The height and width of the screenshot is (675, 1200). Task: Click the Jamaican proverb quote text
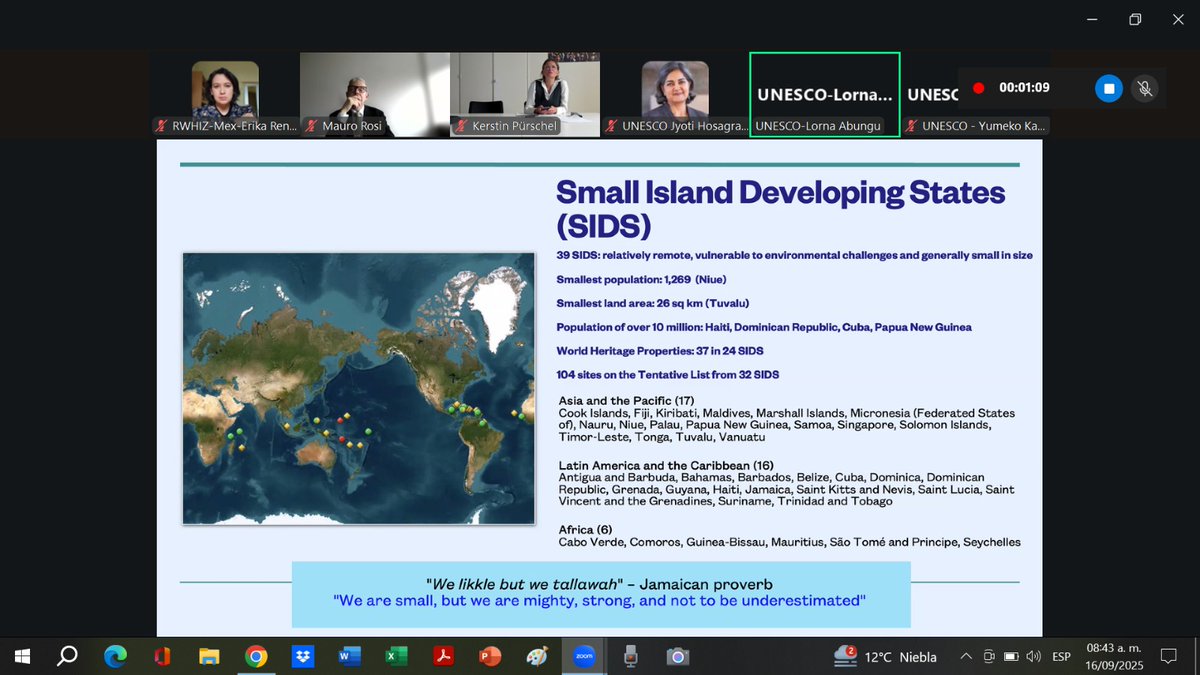[599, 584]
